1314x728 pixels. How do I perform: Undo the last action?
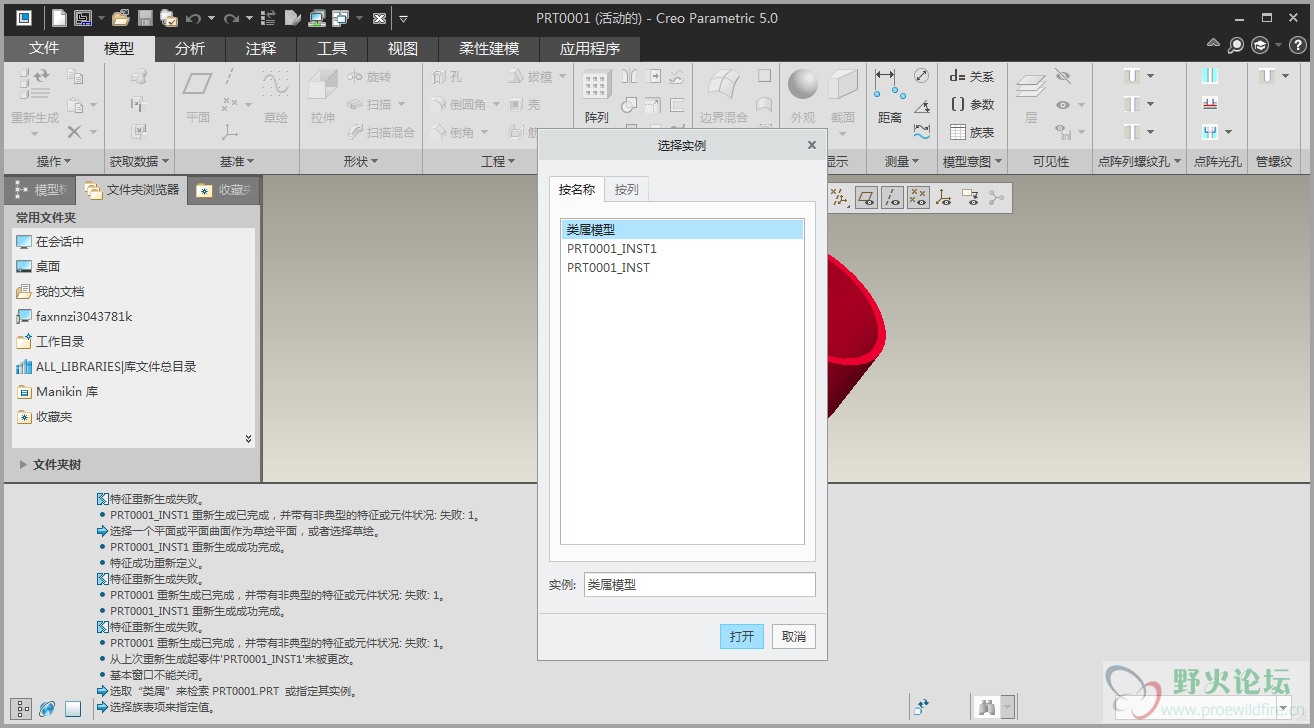click(x=193, y=18)
